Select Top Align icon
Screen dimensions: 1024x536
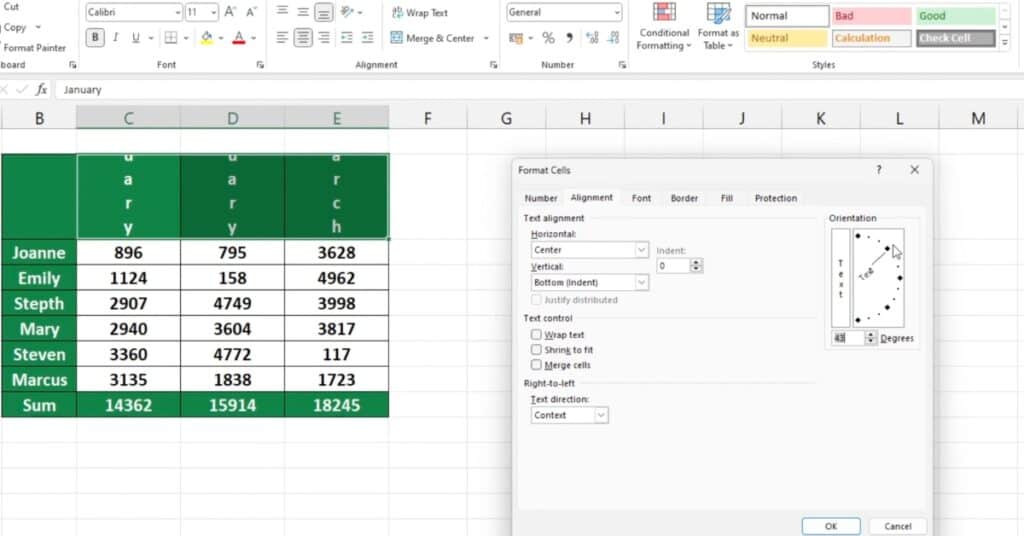282,12
